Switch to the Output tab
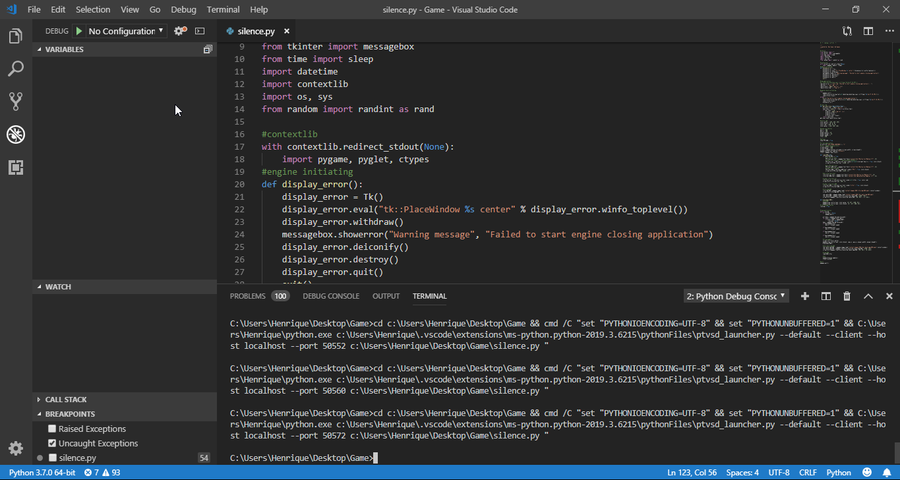The width and height of the screenshot is (900, 480). coord(386,296)
